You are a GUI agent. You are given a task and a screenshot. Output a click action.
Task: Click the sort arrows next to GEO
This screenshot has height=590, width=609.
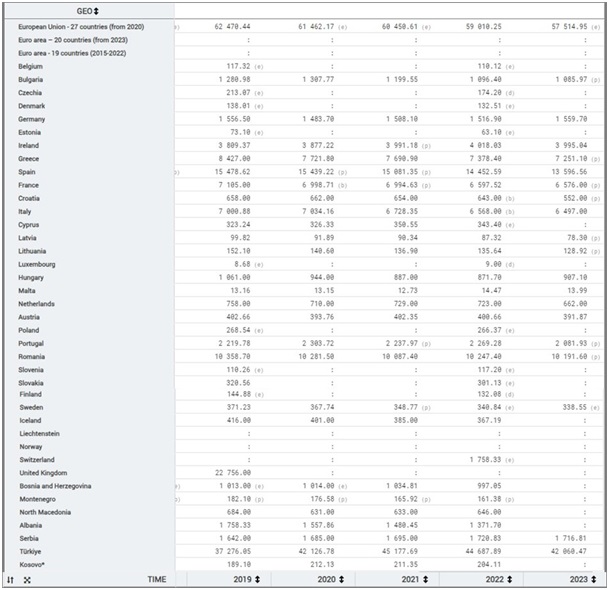96,10
